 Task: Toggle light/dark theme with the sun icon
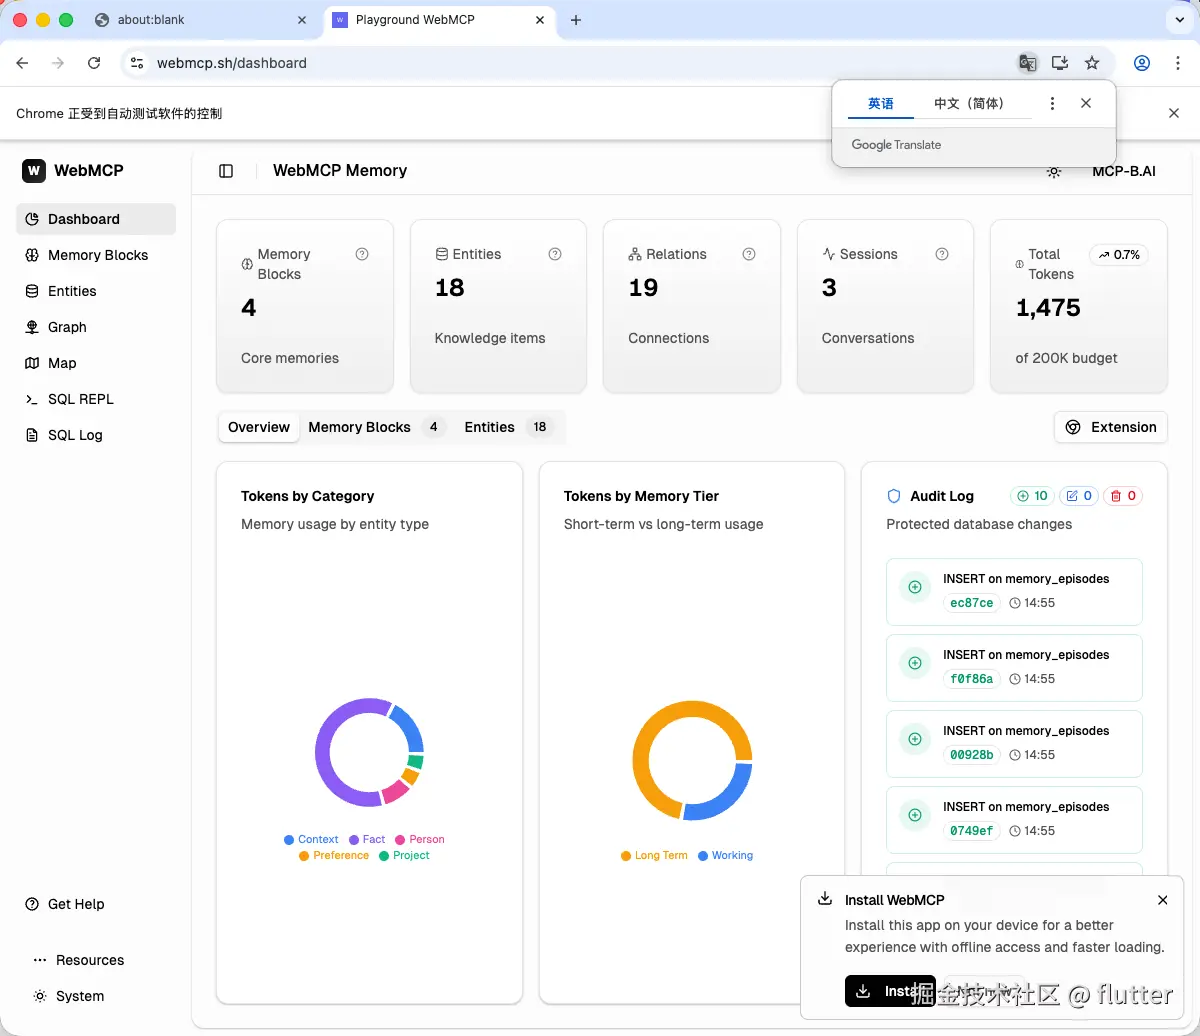click(1053, 171)
